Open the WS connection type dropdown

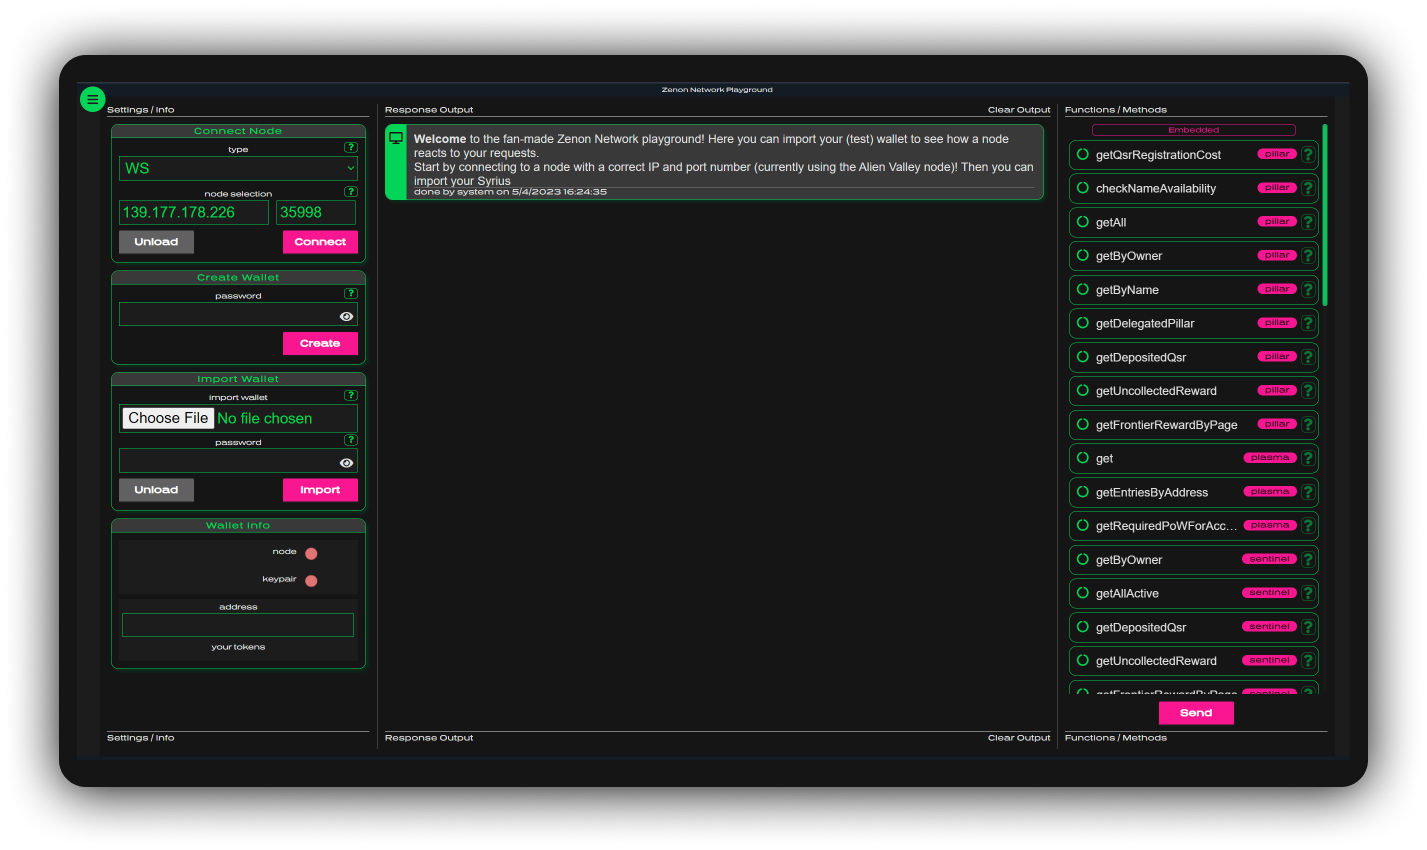click(238, 169)
